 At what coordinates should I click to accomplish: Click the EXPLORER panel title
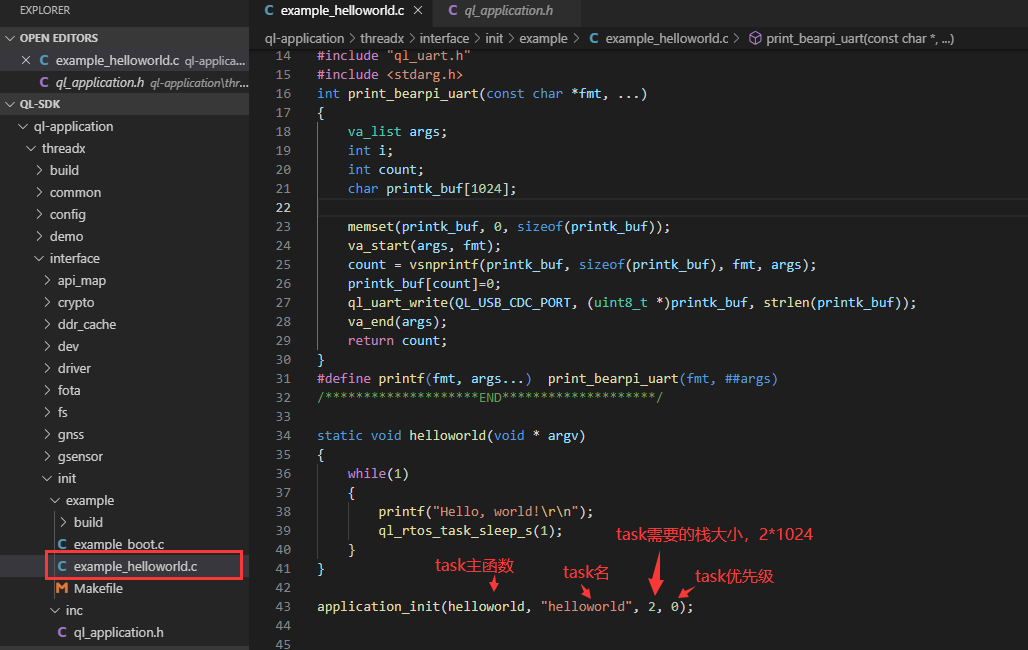(x=45, y=10)
